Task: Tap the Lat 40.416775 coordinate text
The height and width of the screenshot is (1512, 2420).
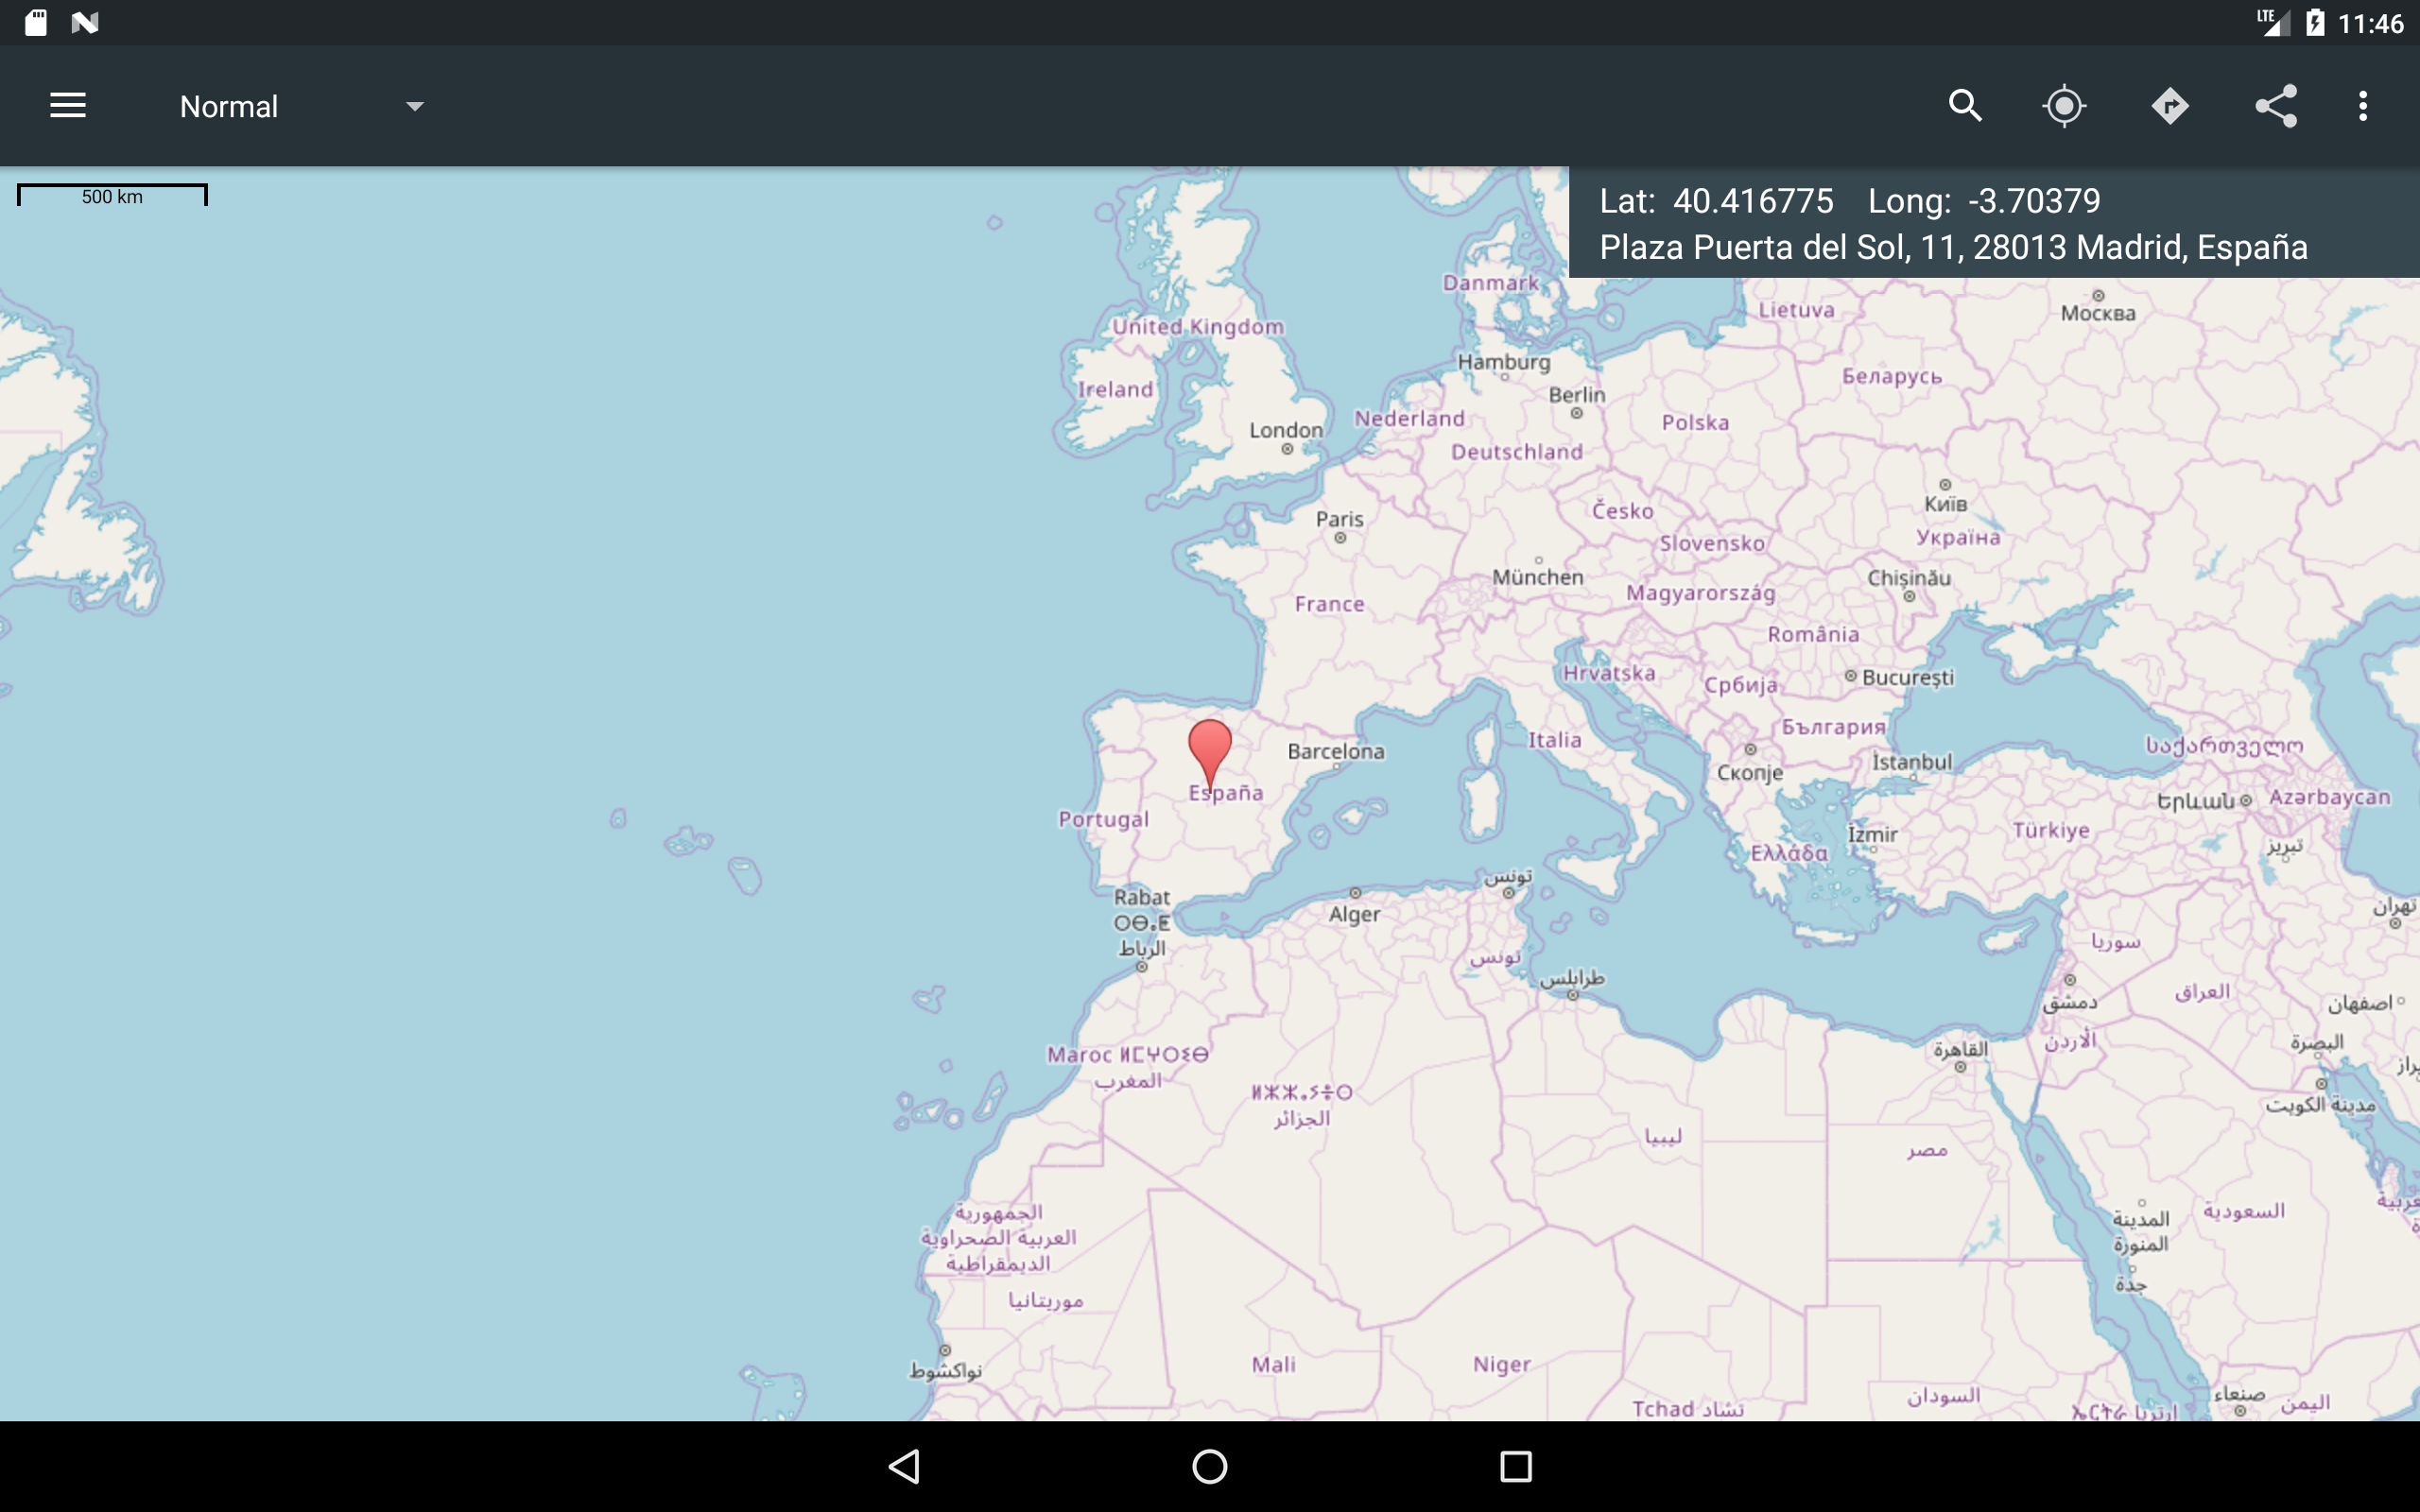Action: tap(1716, 201)
